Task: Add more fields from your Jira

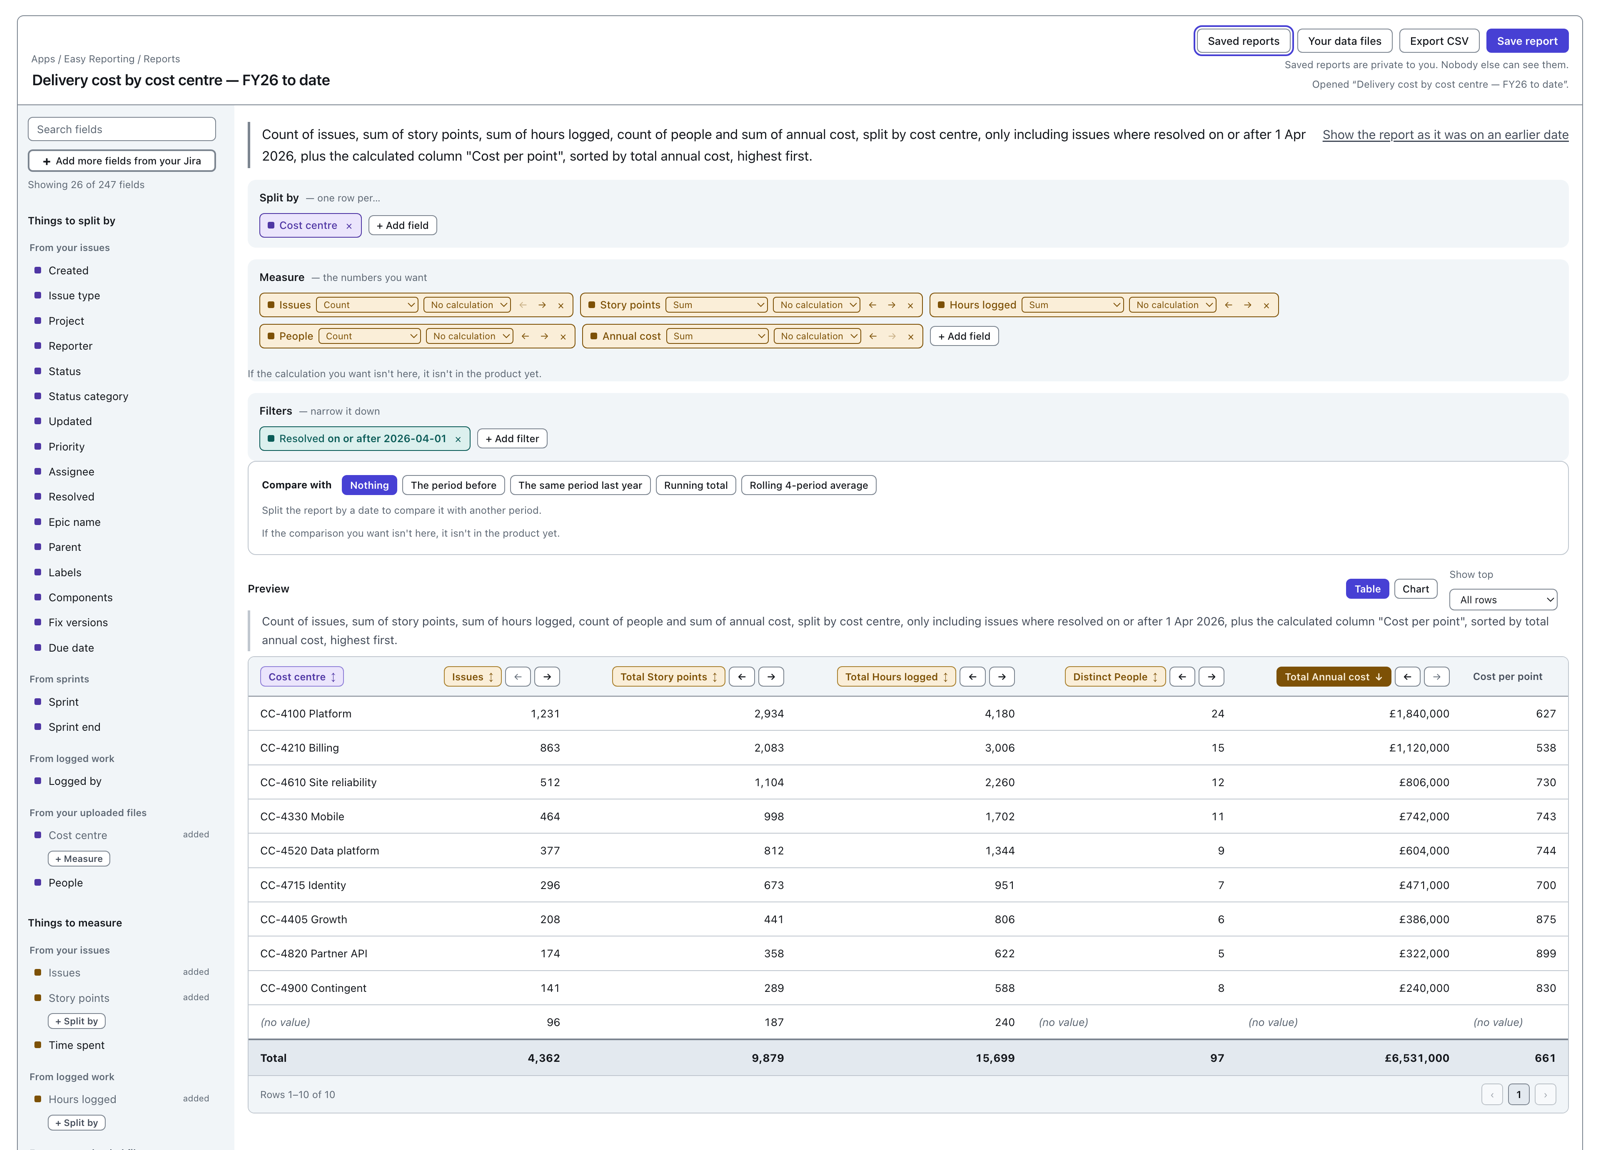Action: (x=122, y=161)
